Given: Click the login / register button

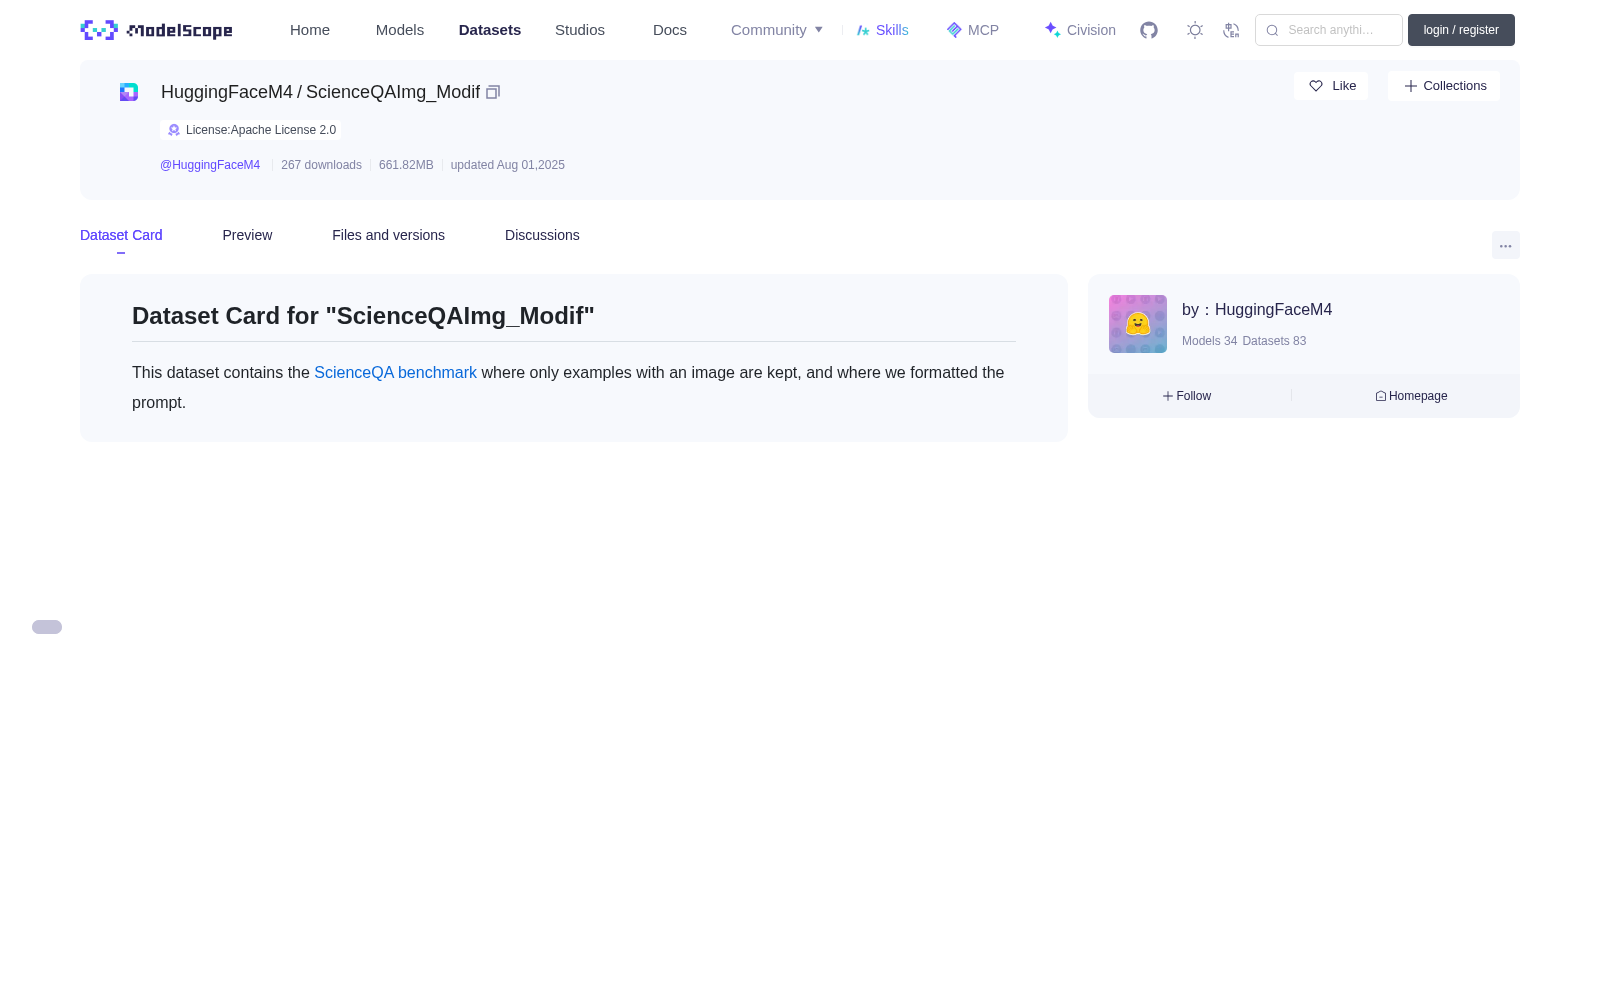Looking at the screenshot, I should click(x=1461, y=30).
